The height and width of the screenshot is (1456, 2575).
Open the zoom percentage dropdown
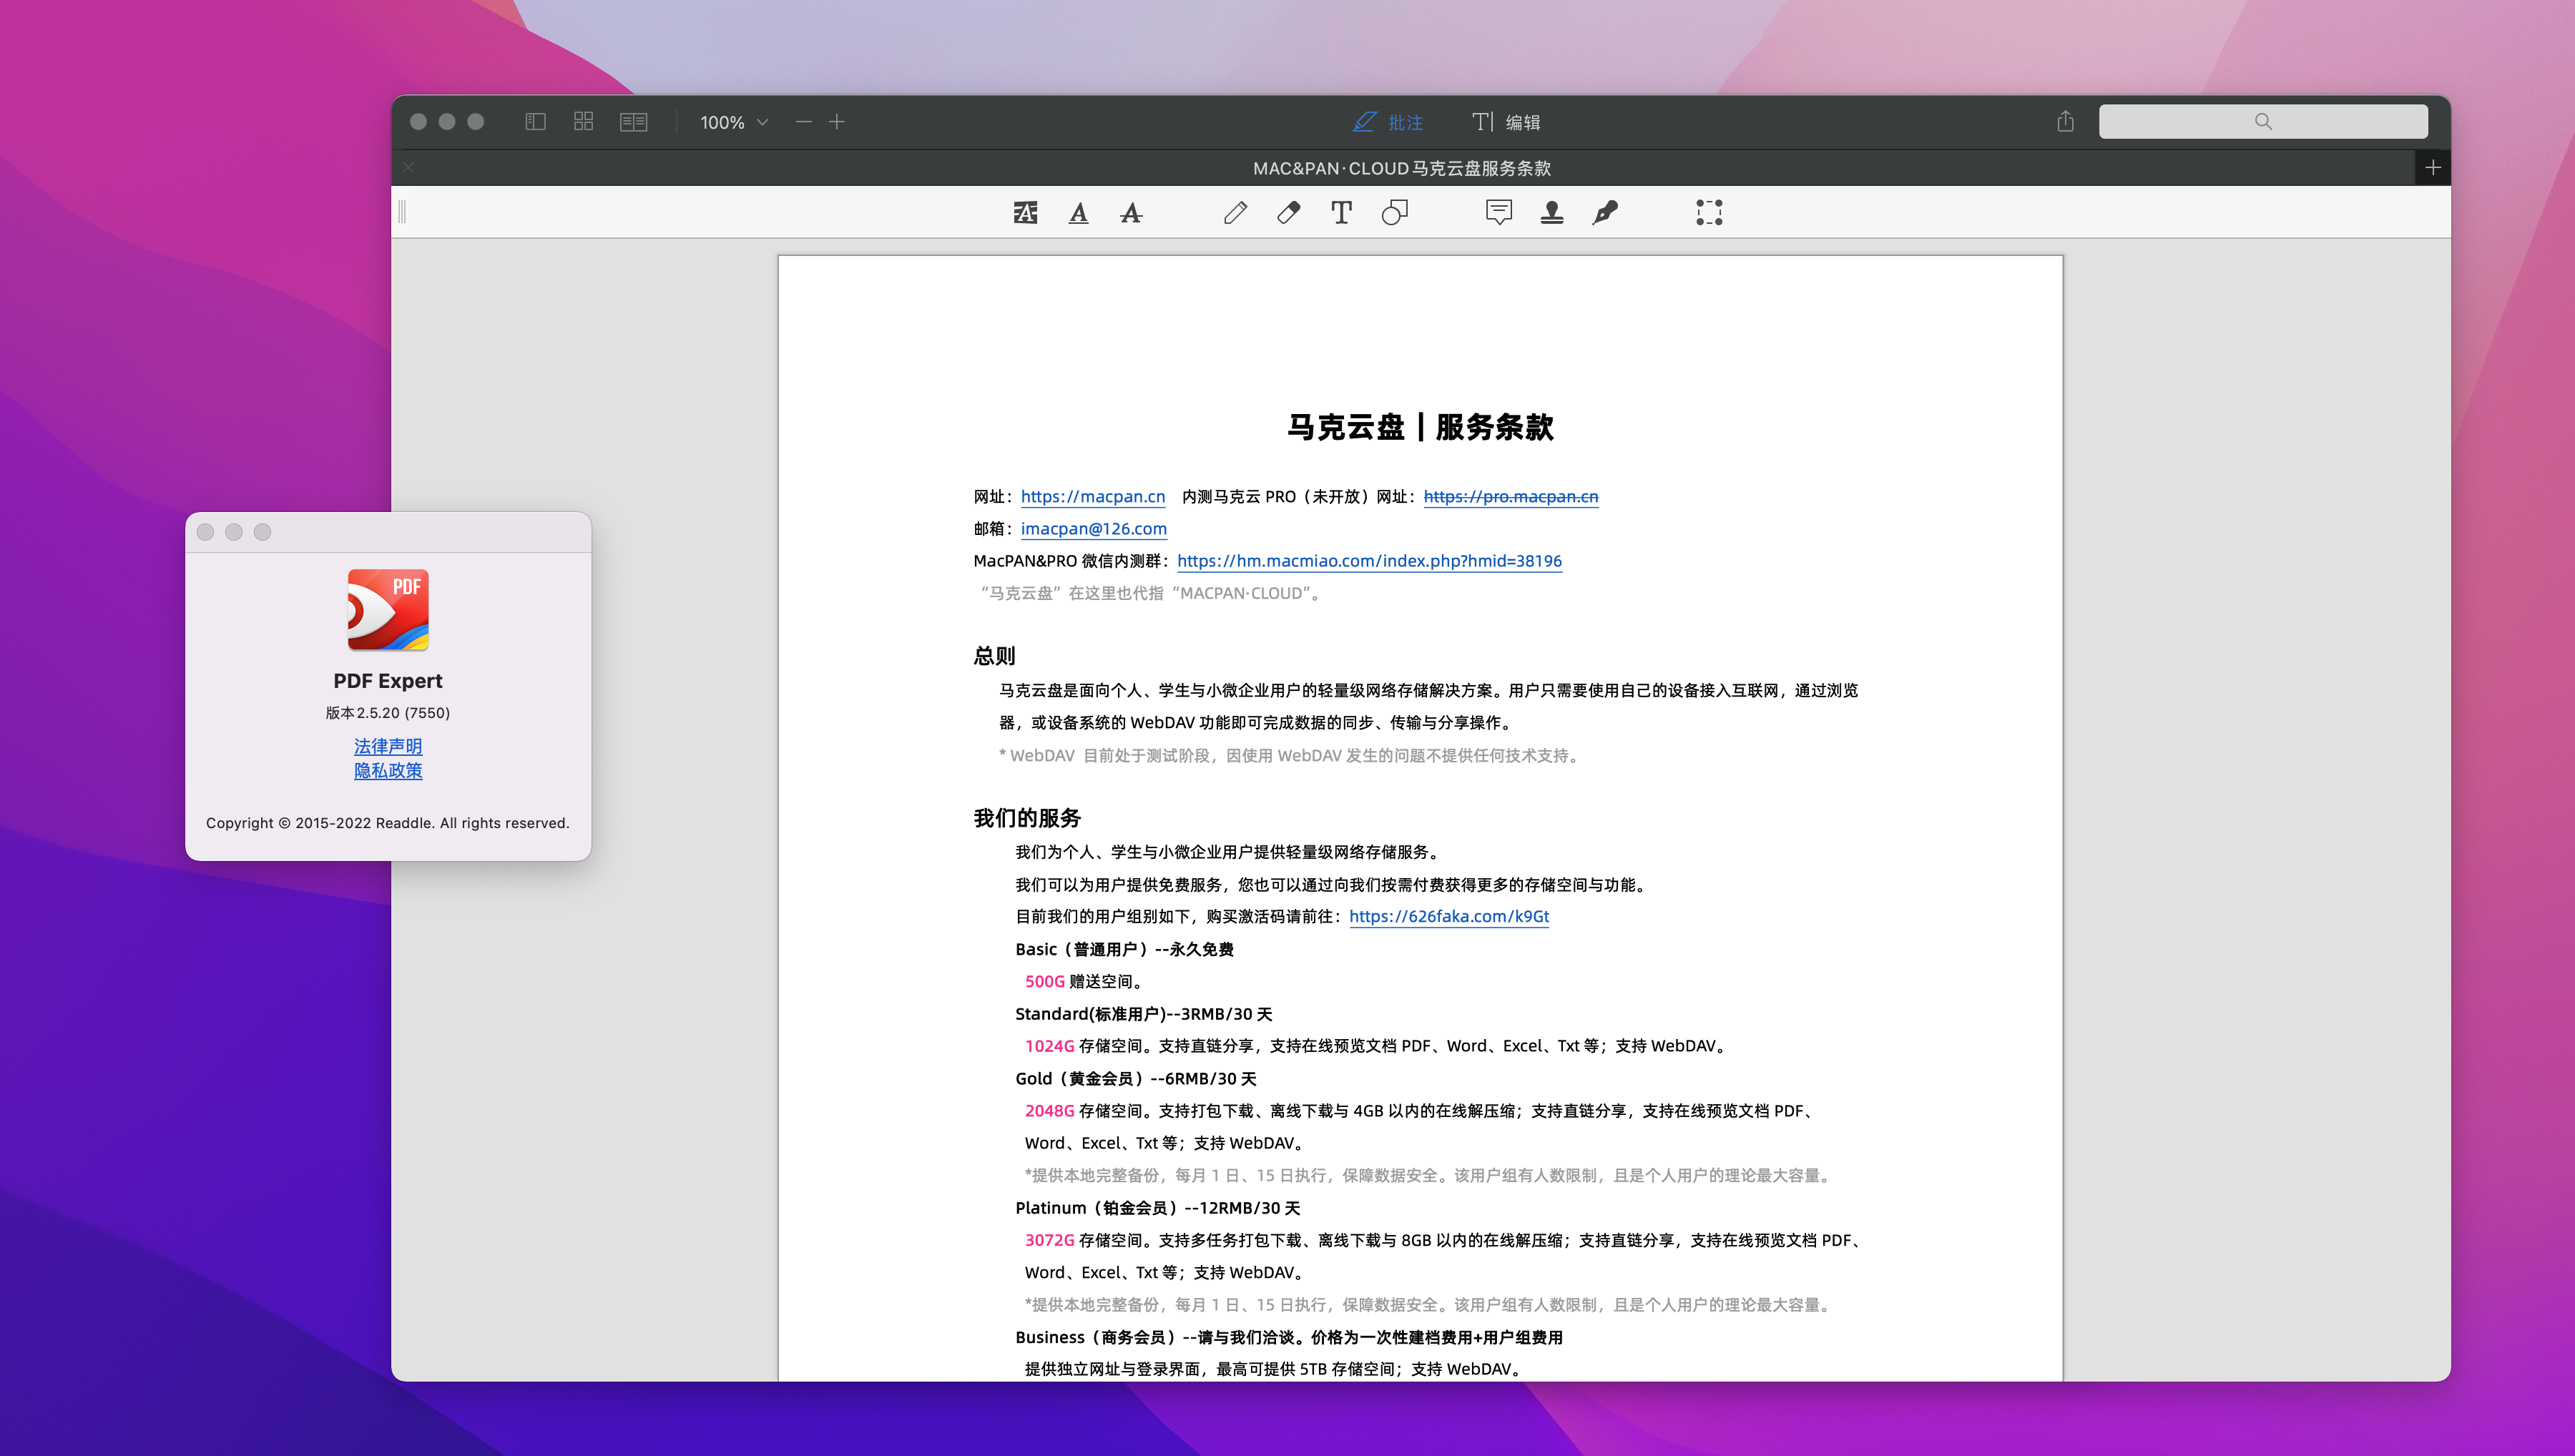733,121
